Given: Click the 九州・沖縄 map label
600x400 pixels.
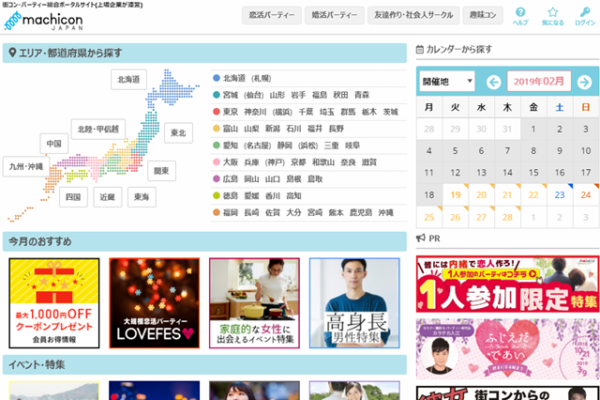Looking at the screenshot, I should pos(26,167).
